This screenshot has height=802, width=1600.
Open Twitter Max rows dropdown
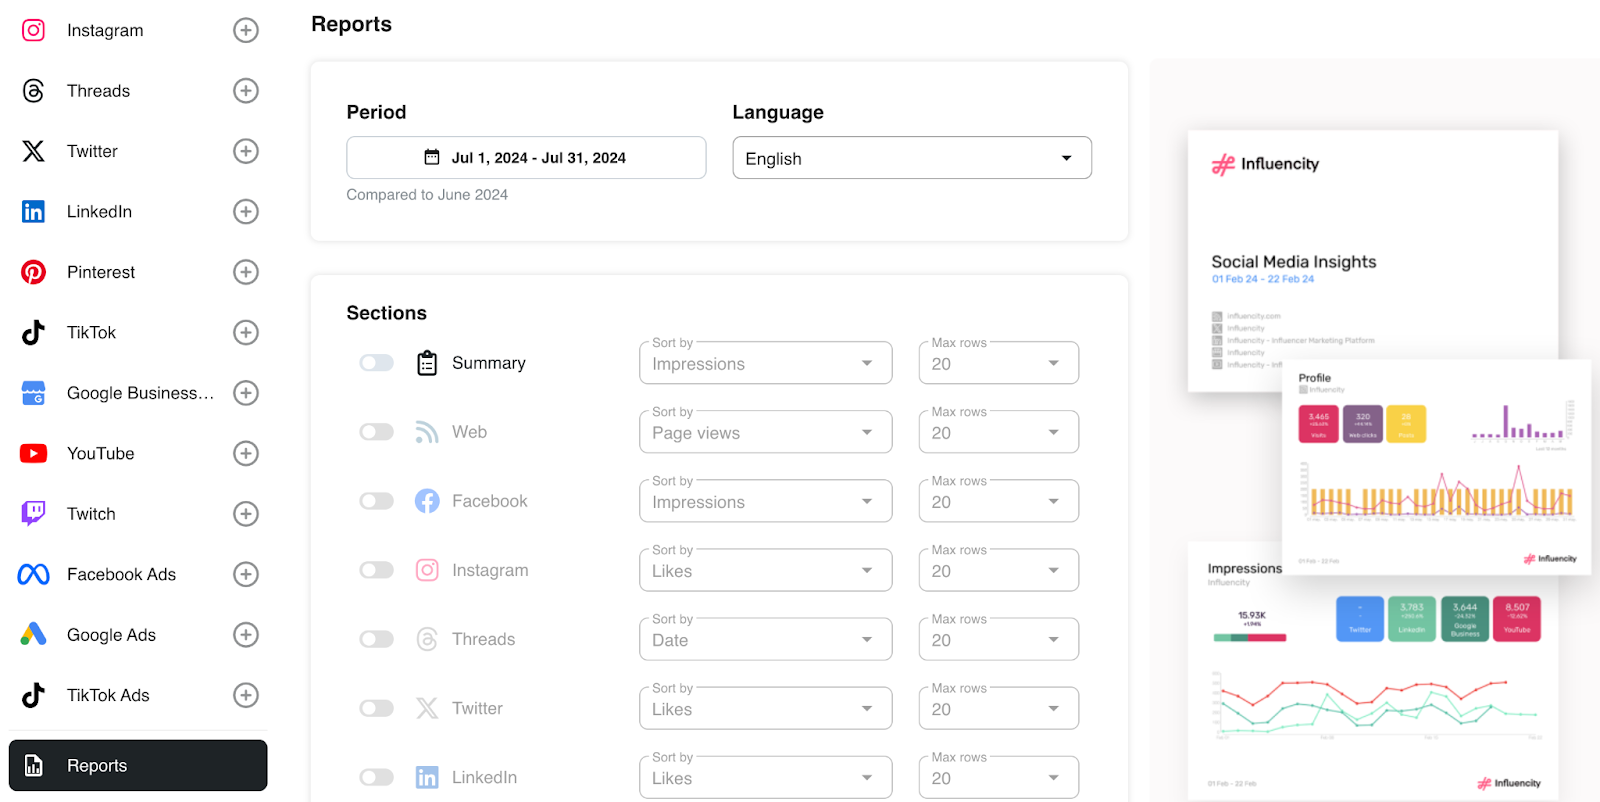999,708
